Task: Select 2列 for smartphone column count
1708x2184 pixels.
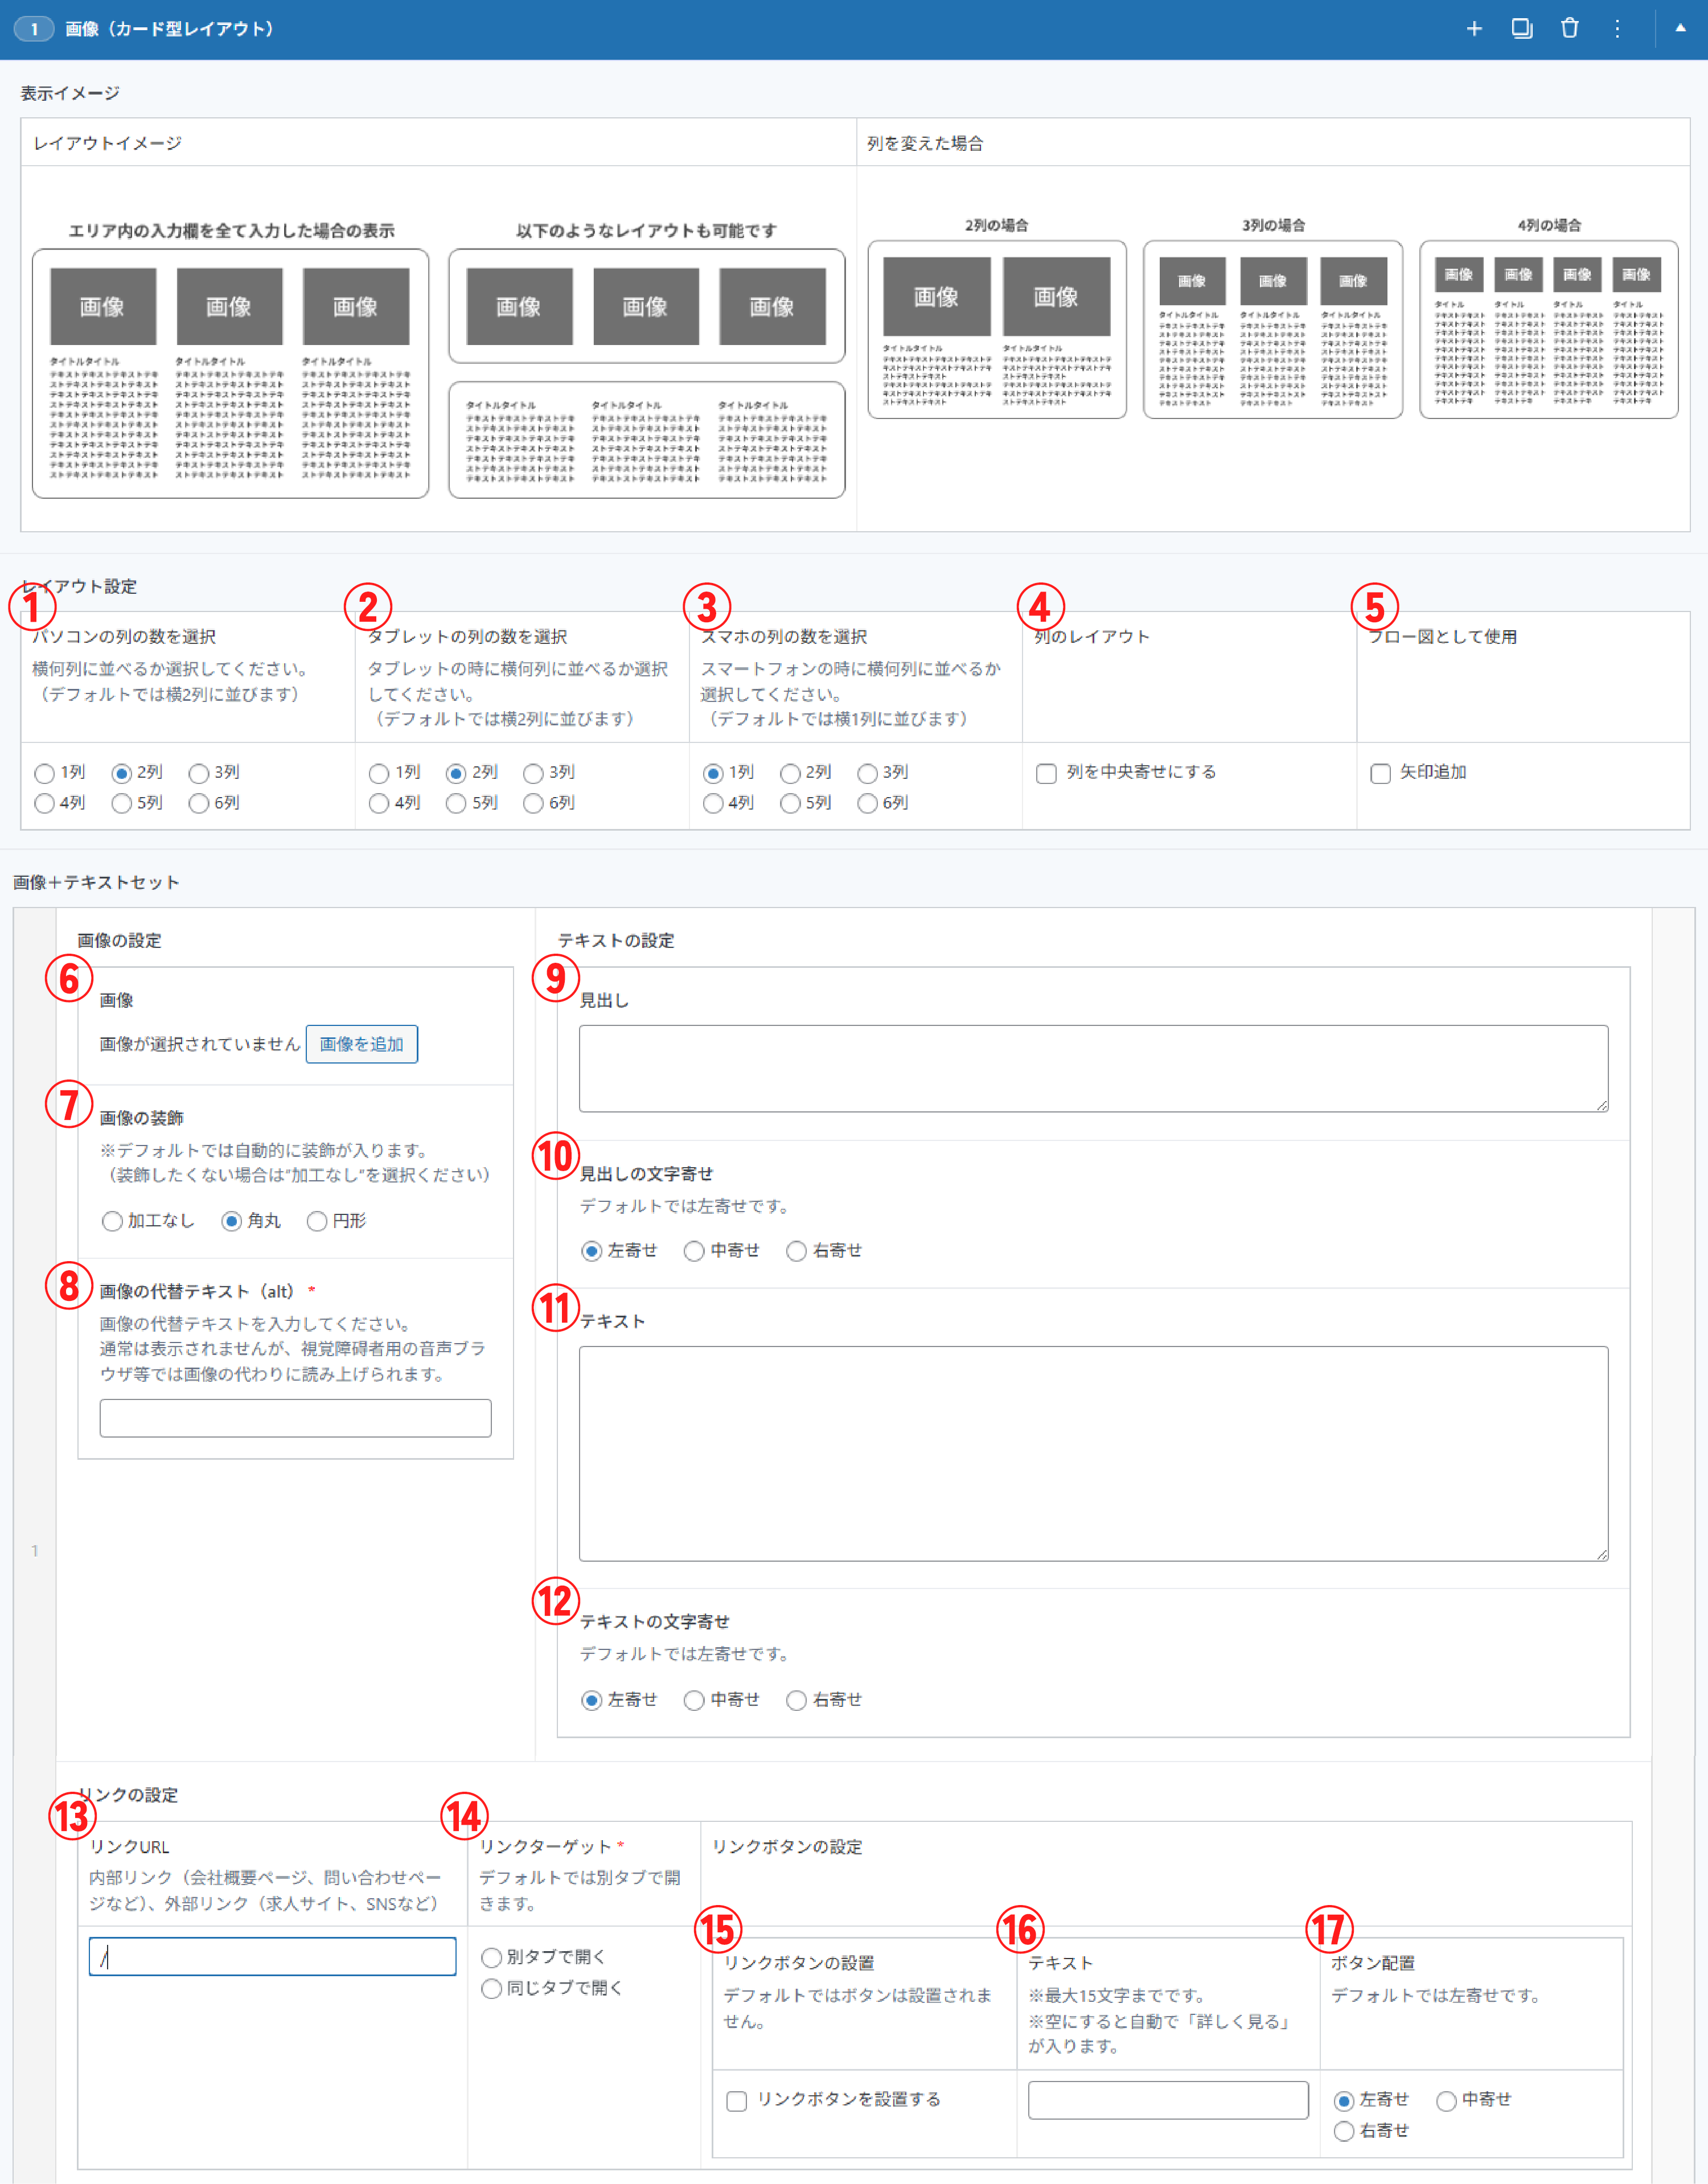Action: point(790,773)
